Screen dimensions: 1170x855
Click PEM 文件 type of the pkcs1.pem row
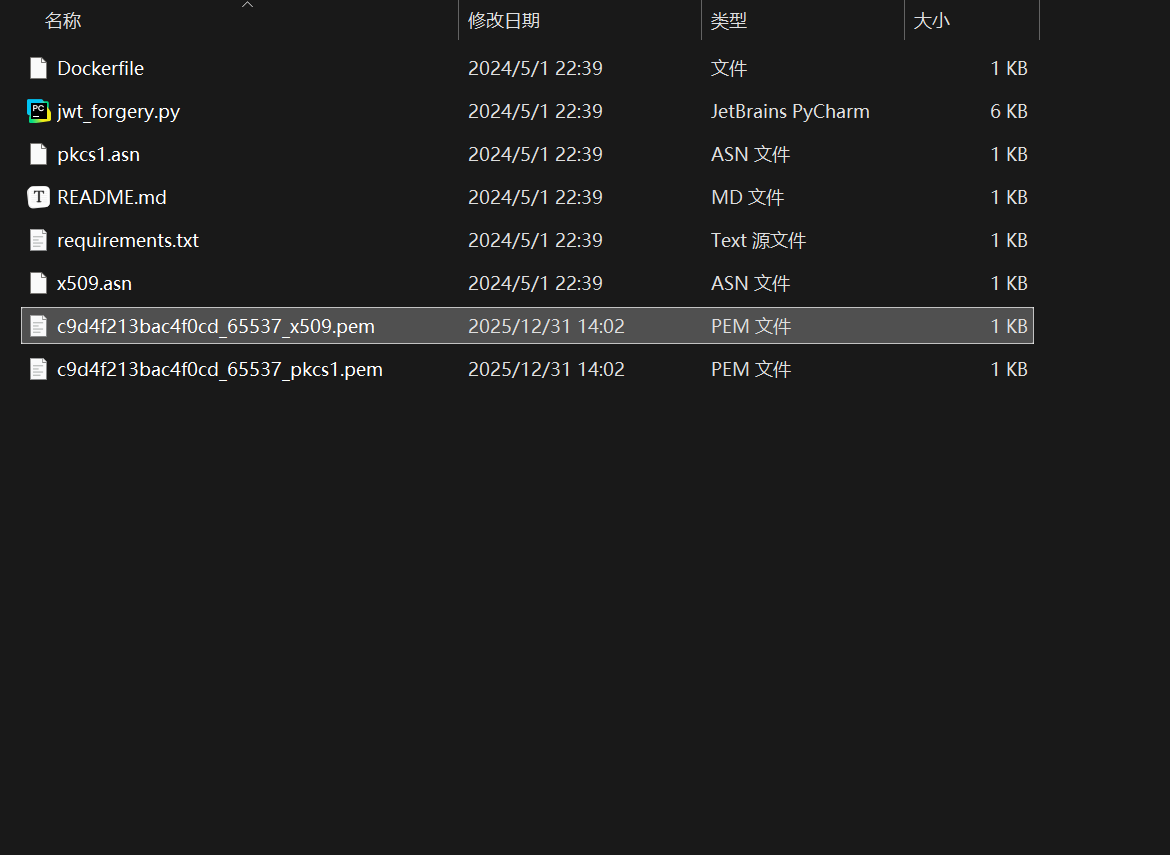(x=751, y=369)
